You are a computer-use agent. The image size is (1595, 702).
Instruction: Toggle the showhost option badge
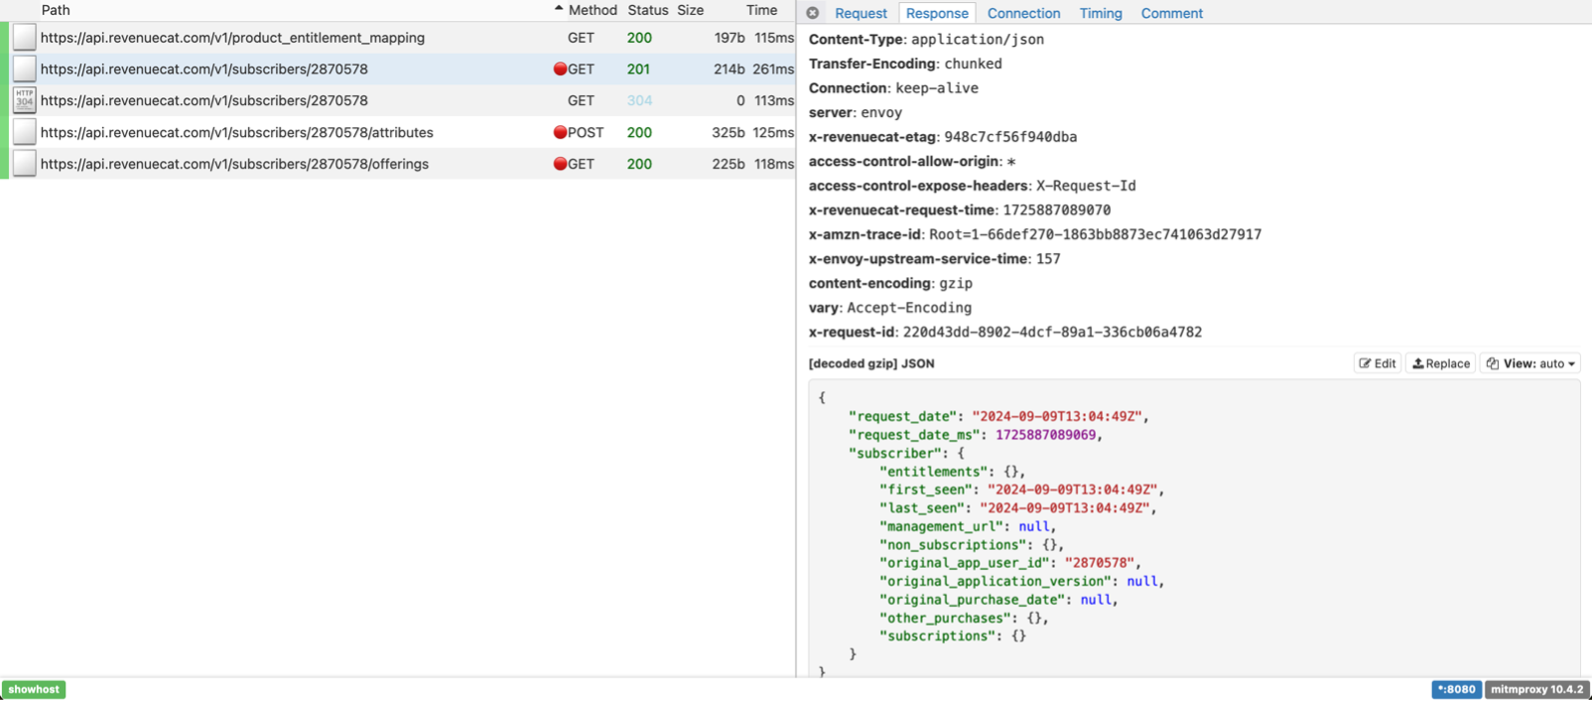pyautogui.click(x=34, y=689)
